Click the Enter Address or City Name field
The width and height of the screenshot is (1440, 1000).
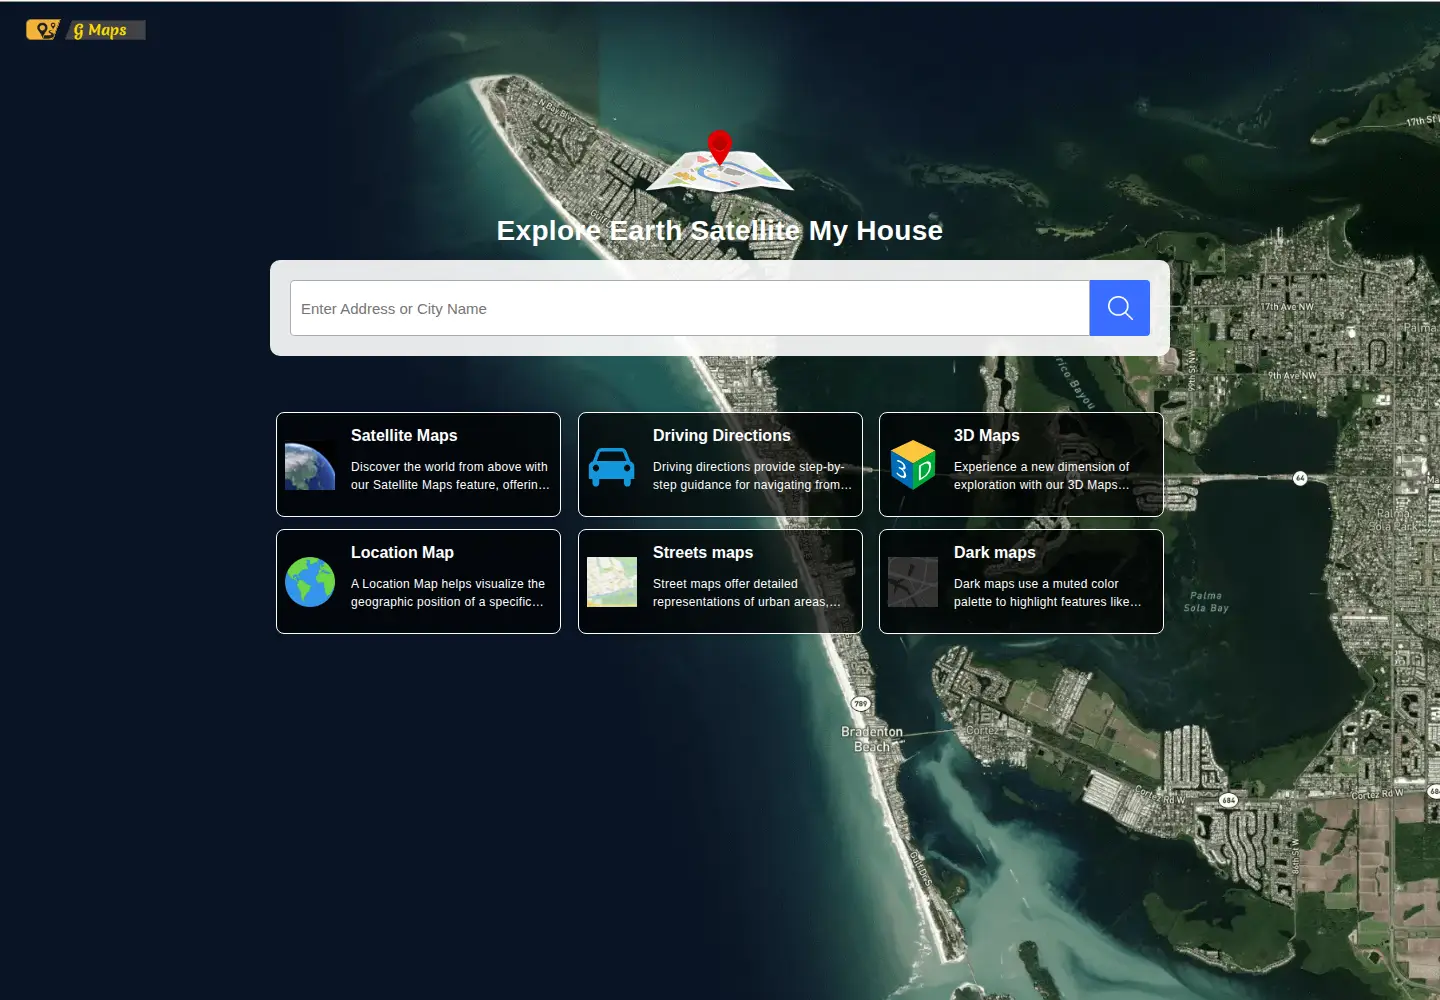pos(690,308)
